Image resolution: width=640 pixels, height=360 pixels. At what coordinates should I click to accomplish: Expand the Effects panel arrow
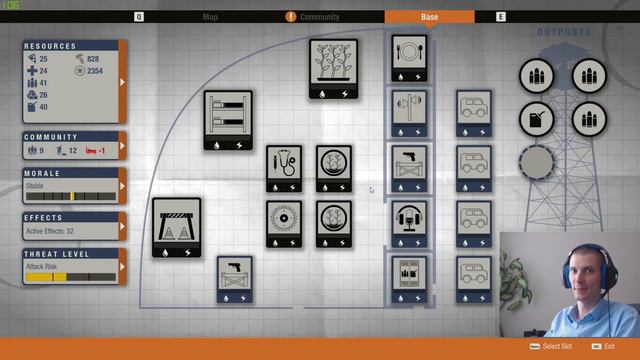tap(122, 226)
